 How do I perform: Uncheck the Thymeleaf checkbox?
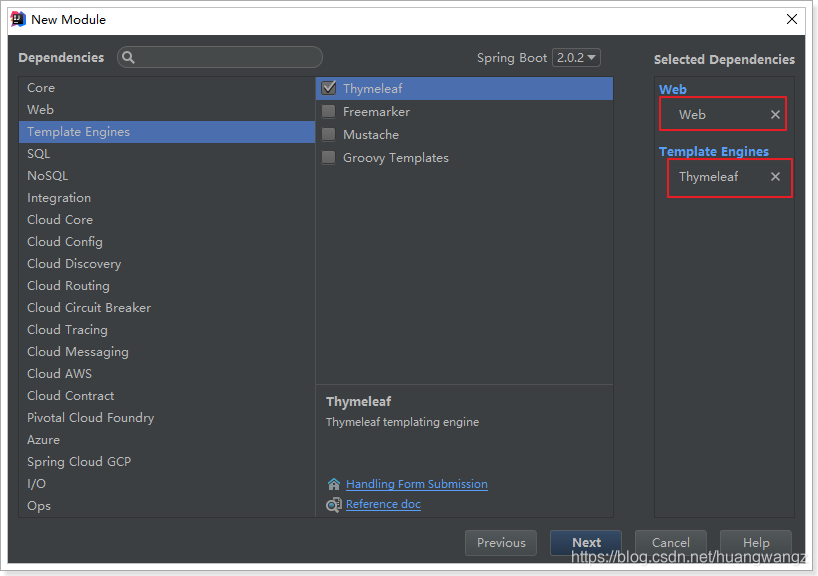click(329, 88)
